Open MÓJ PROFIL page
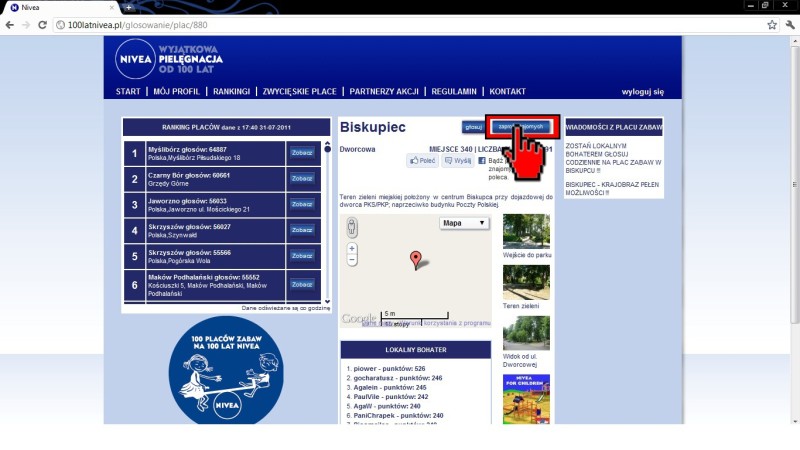Viewport: 800px width, 450px height. [177, 92]
